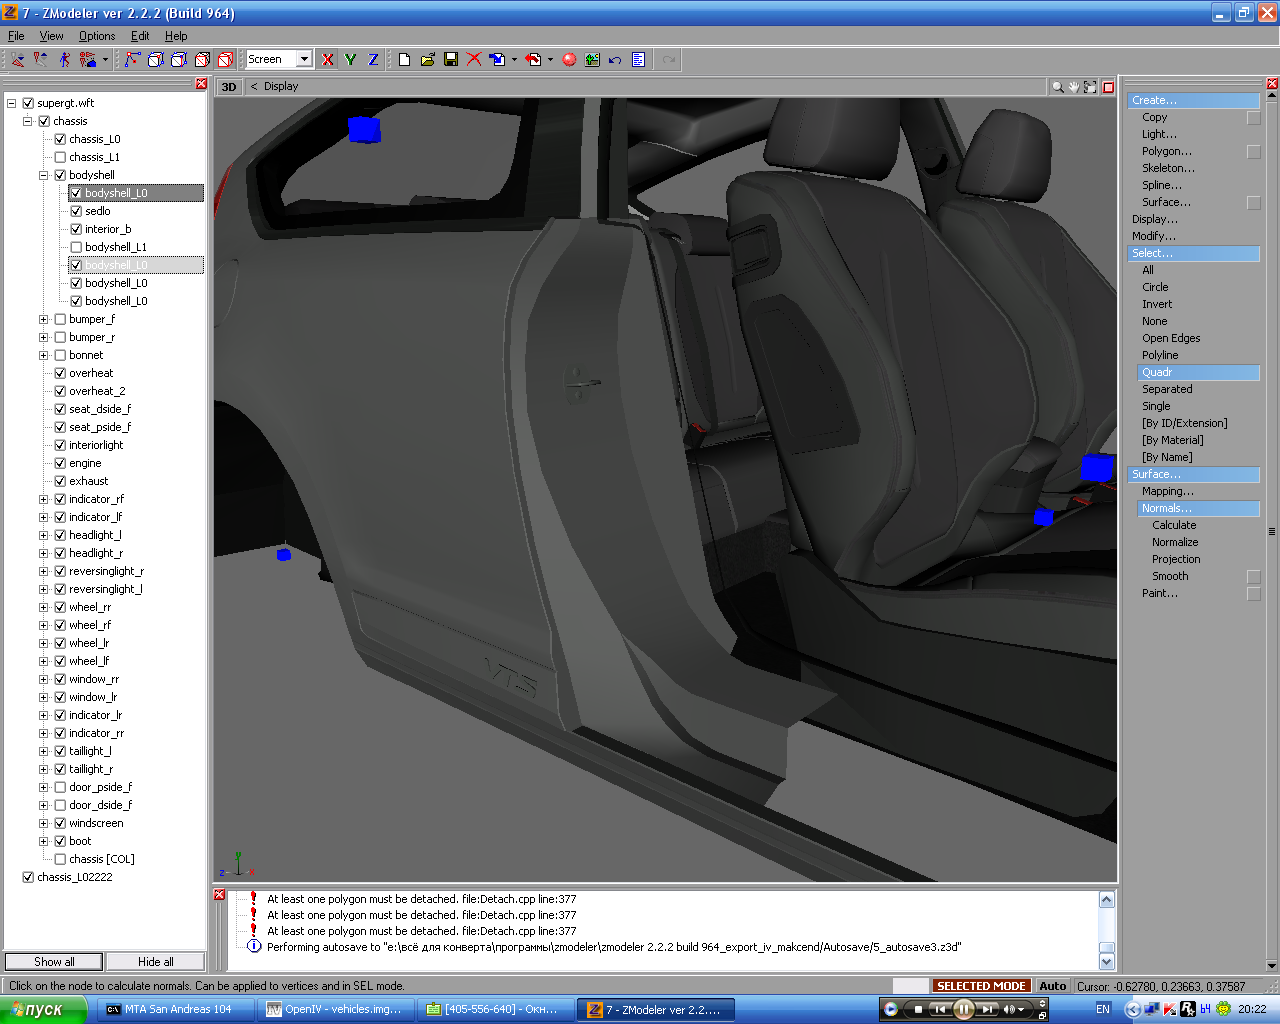Uncheck the sedlo object checkbox

pyautogui.click(x=76, y=211)
